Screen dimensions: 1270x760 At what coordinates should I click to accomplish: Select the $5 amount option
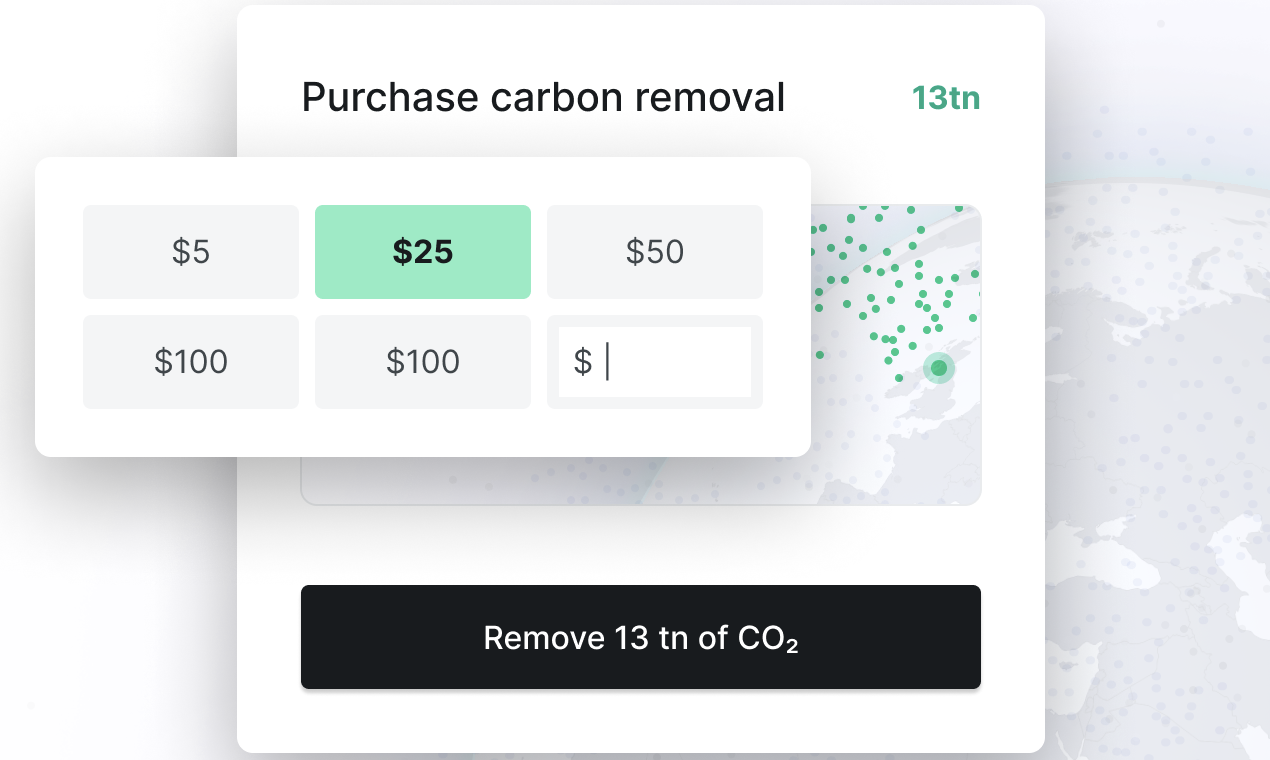(191, 252)
